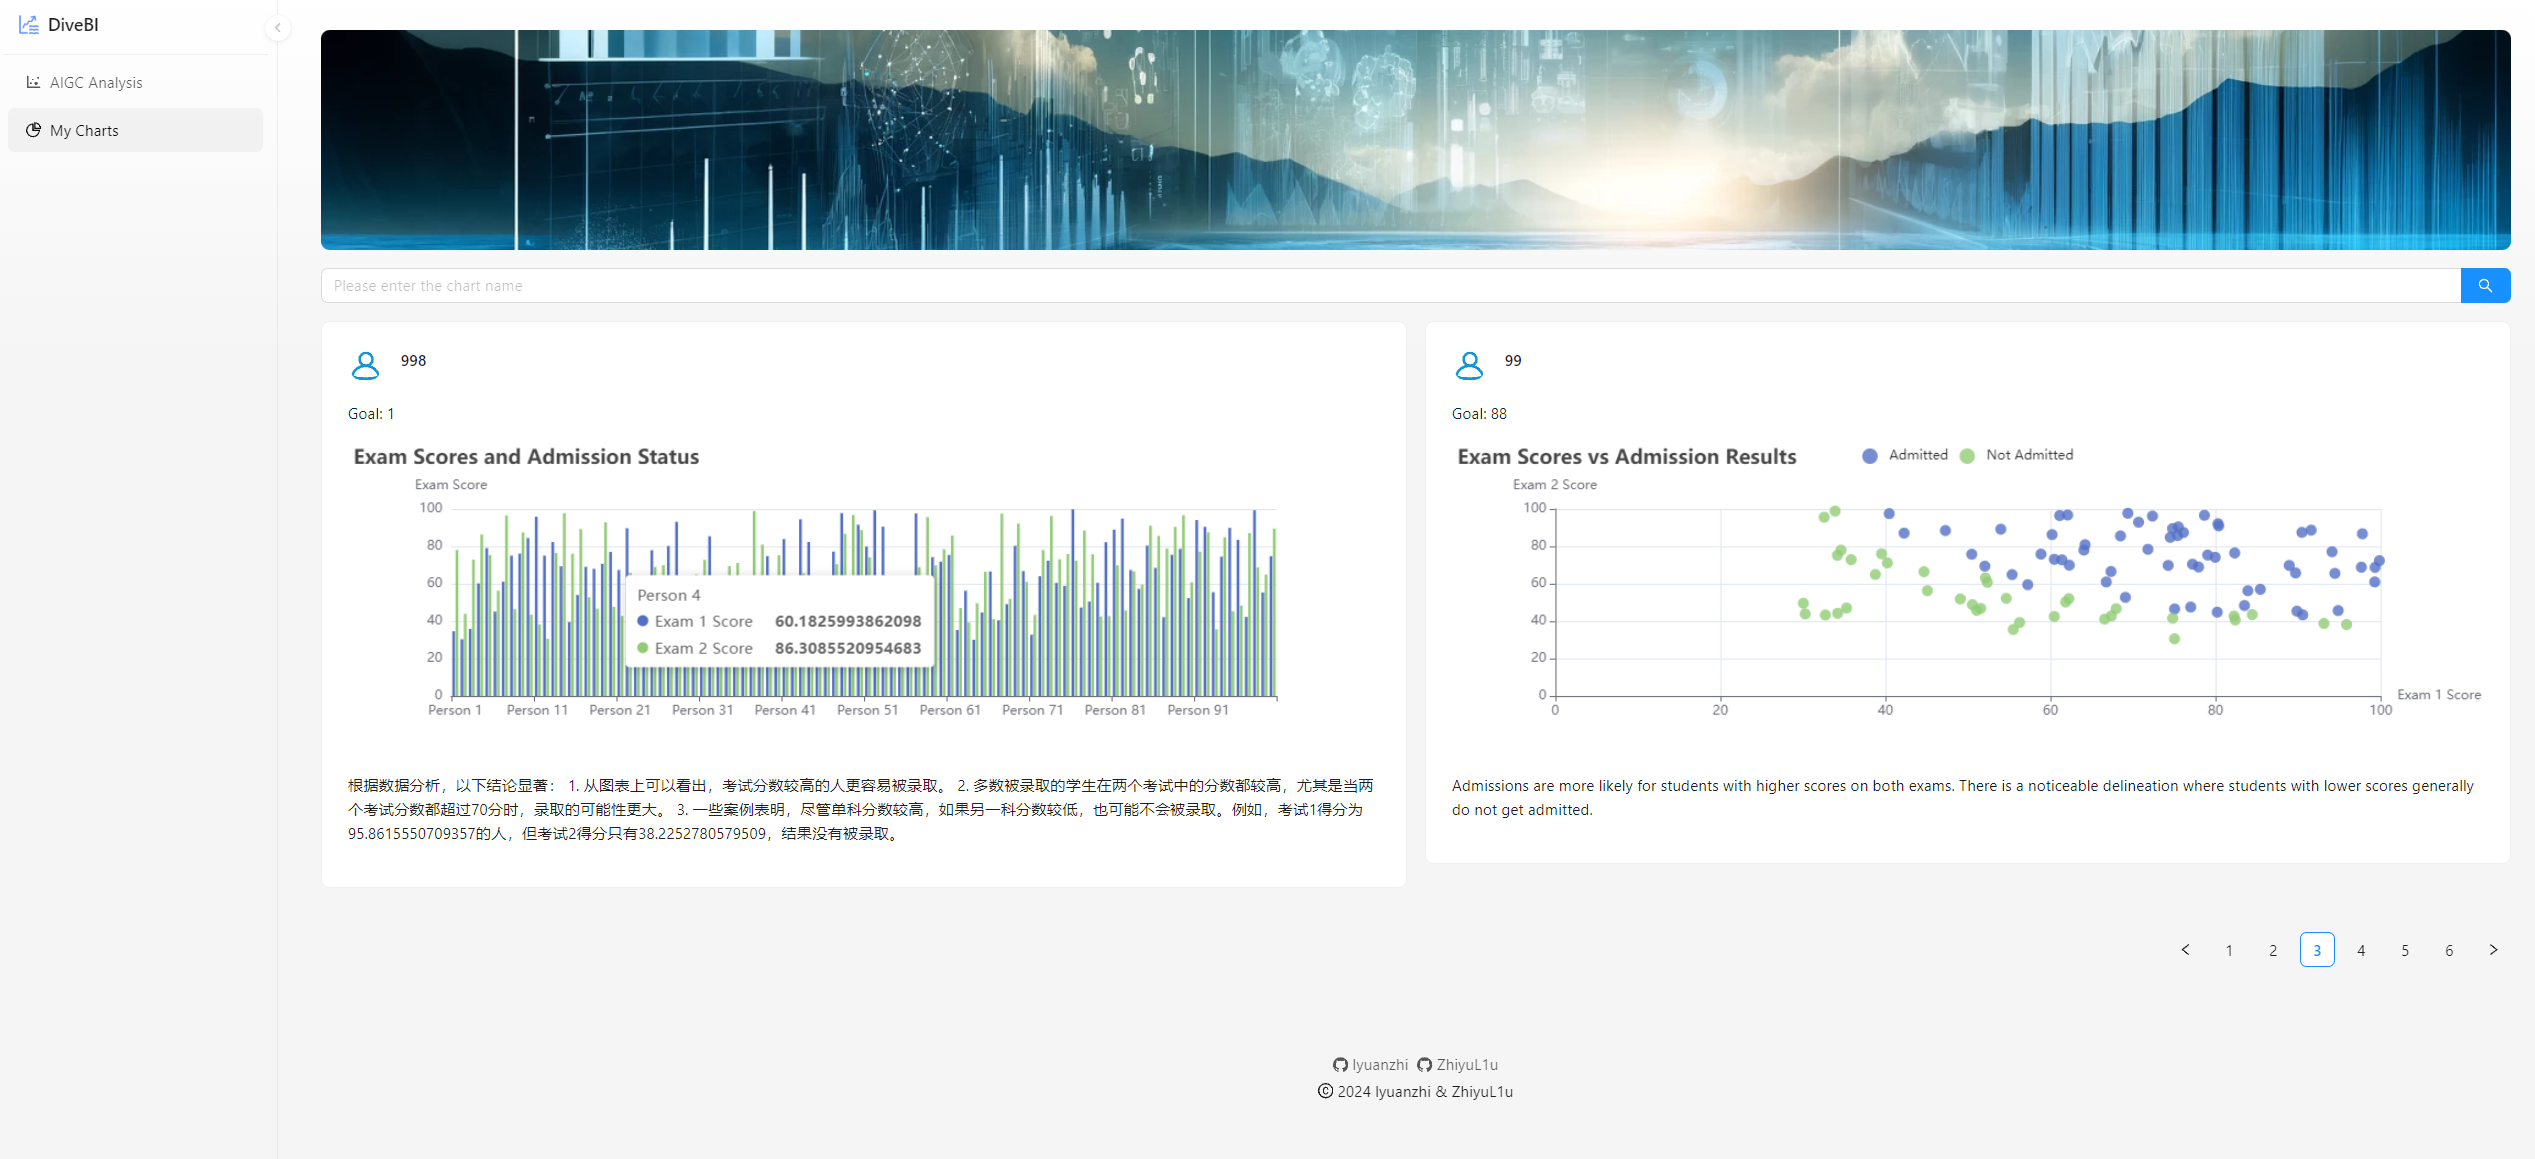This screenshot has height=1159, width=2535.
Task: Select pagination page 4
Action: [2361, 950]
